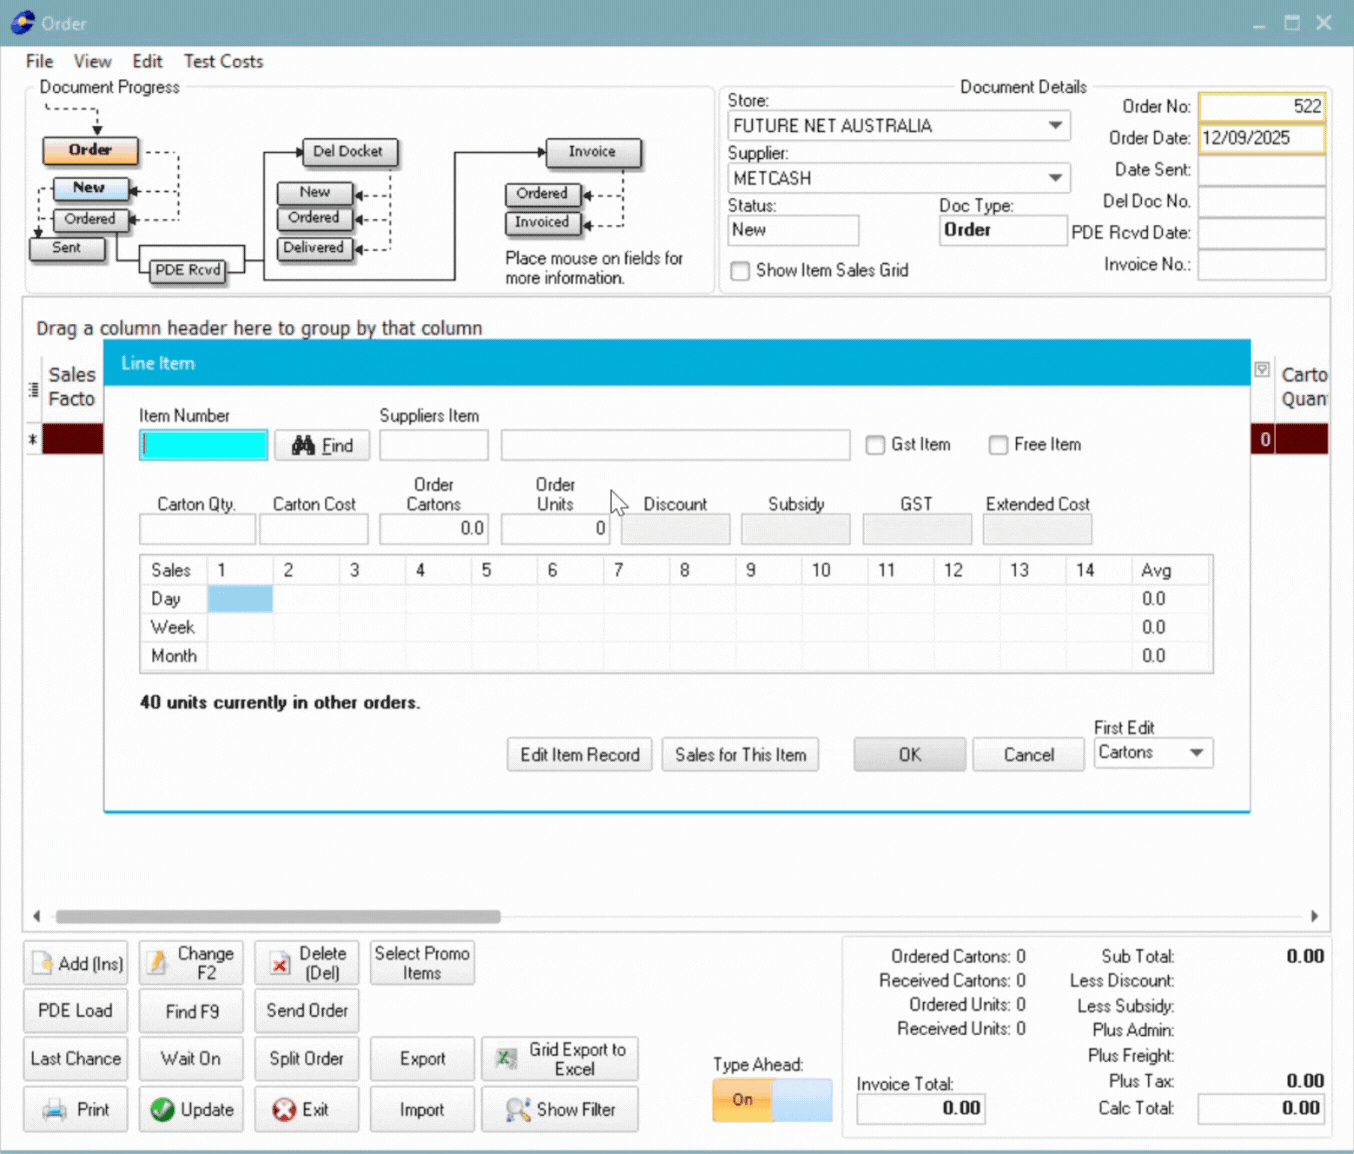Image resolution: width=1354 pixels, height=1154 pixels.
Task: Click Sales for This Item
Action: pos(740,754)
